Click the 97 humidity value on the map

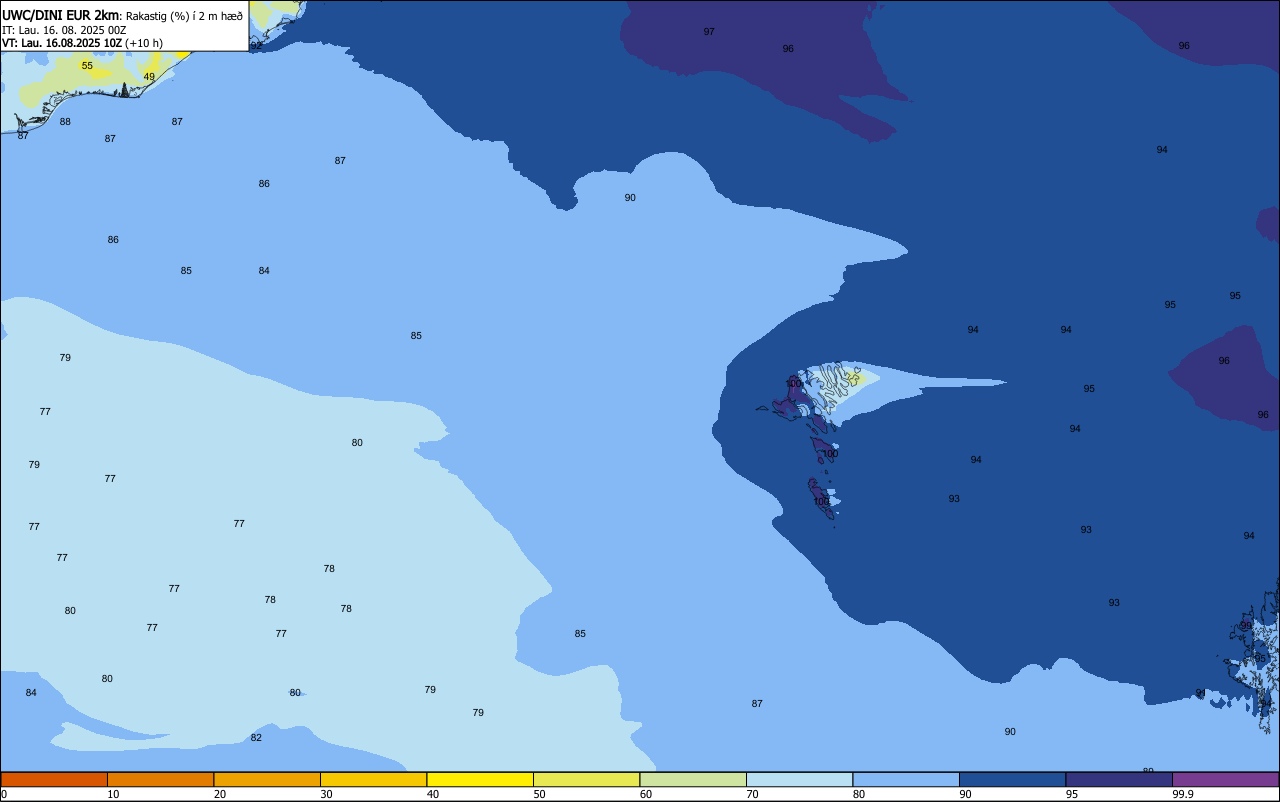pyautogui.click(x=709, y=32)
